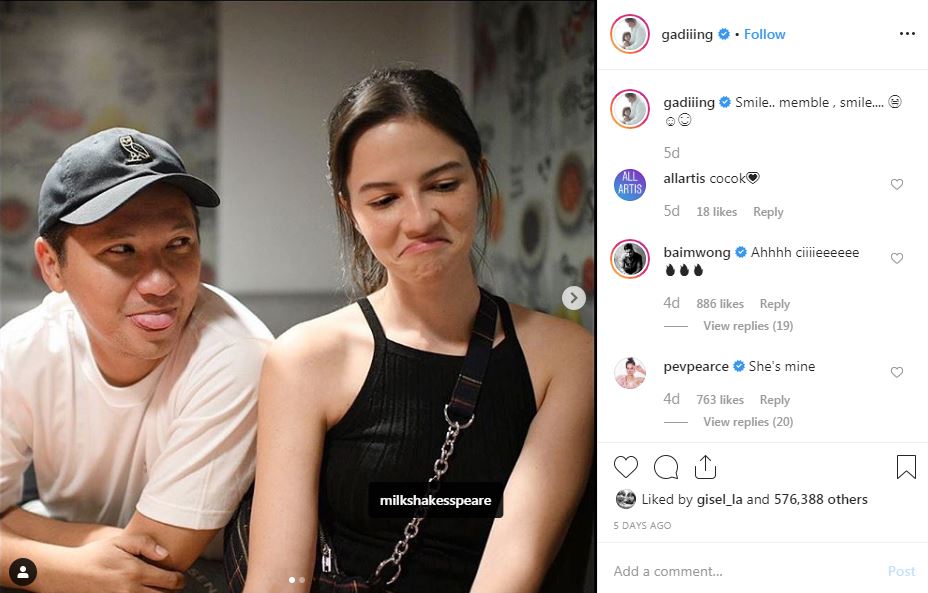Expand View replies (19)
The image size is (928, 593).
click(x=748, y=325)
